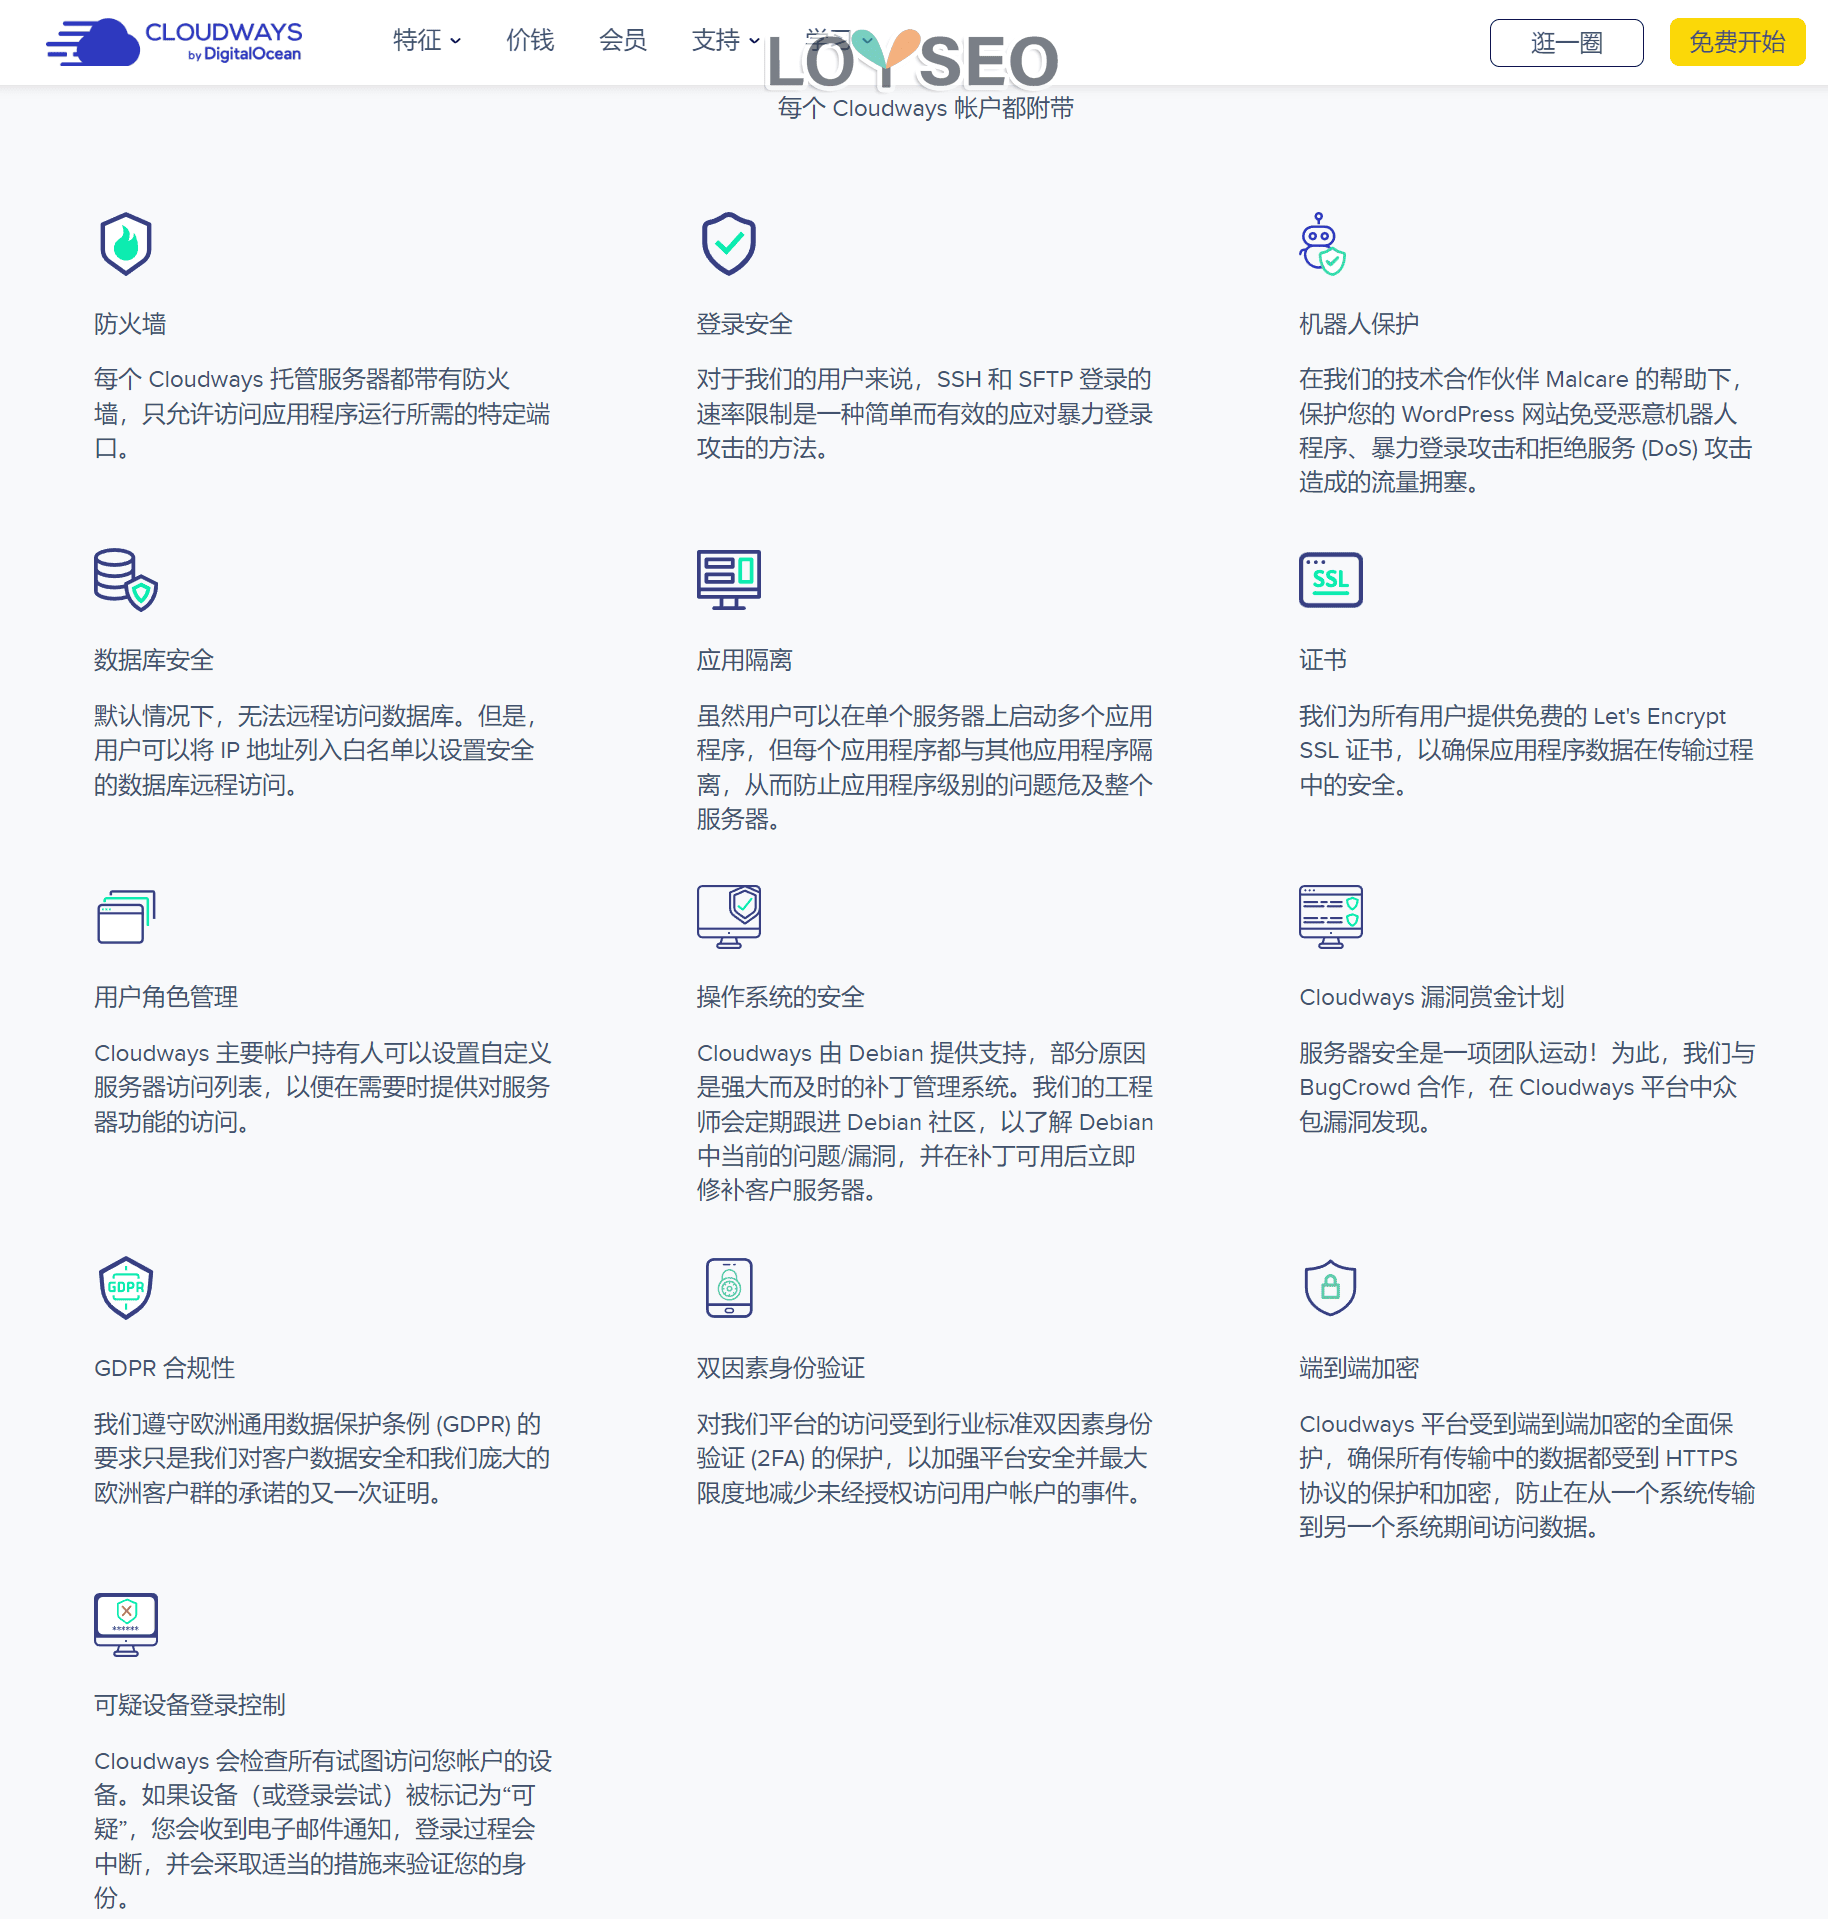Expand the 学习 menu chevron

(x=867, y=40)
